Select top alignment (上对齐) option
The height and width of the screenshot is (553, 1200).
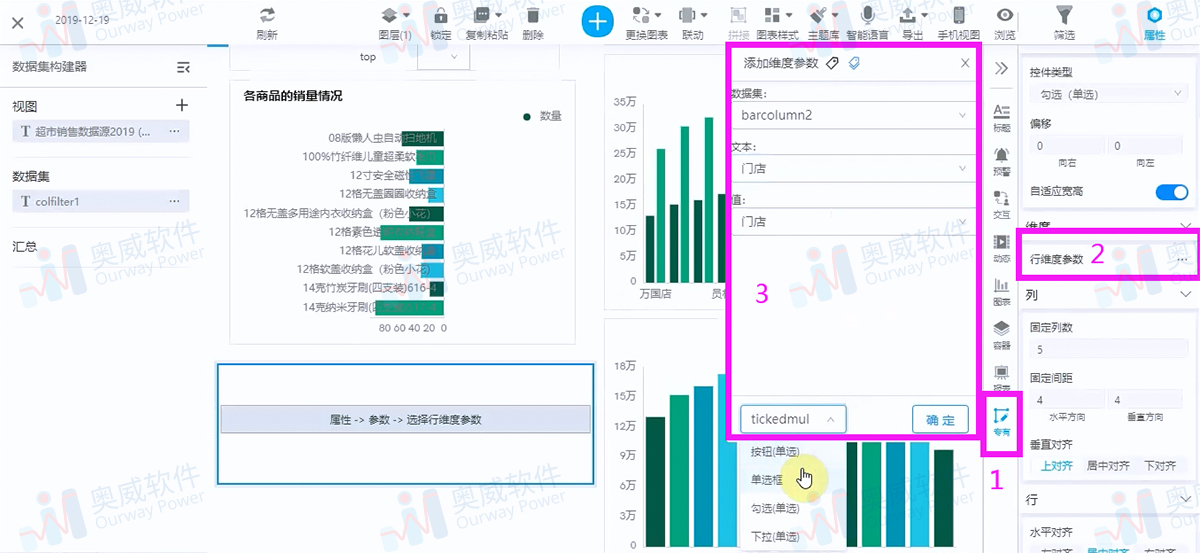coord(1057,465)
